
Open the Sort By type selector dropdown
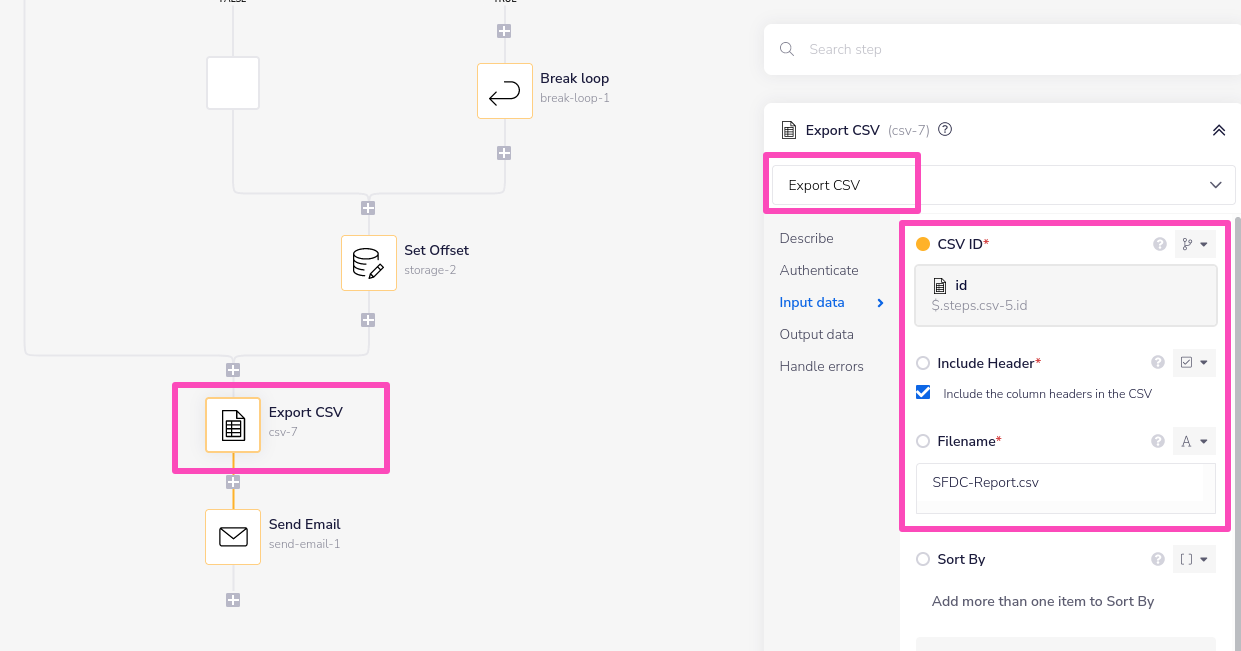pos(1194,559)
